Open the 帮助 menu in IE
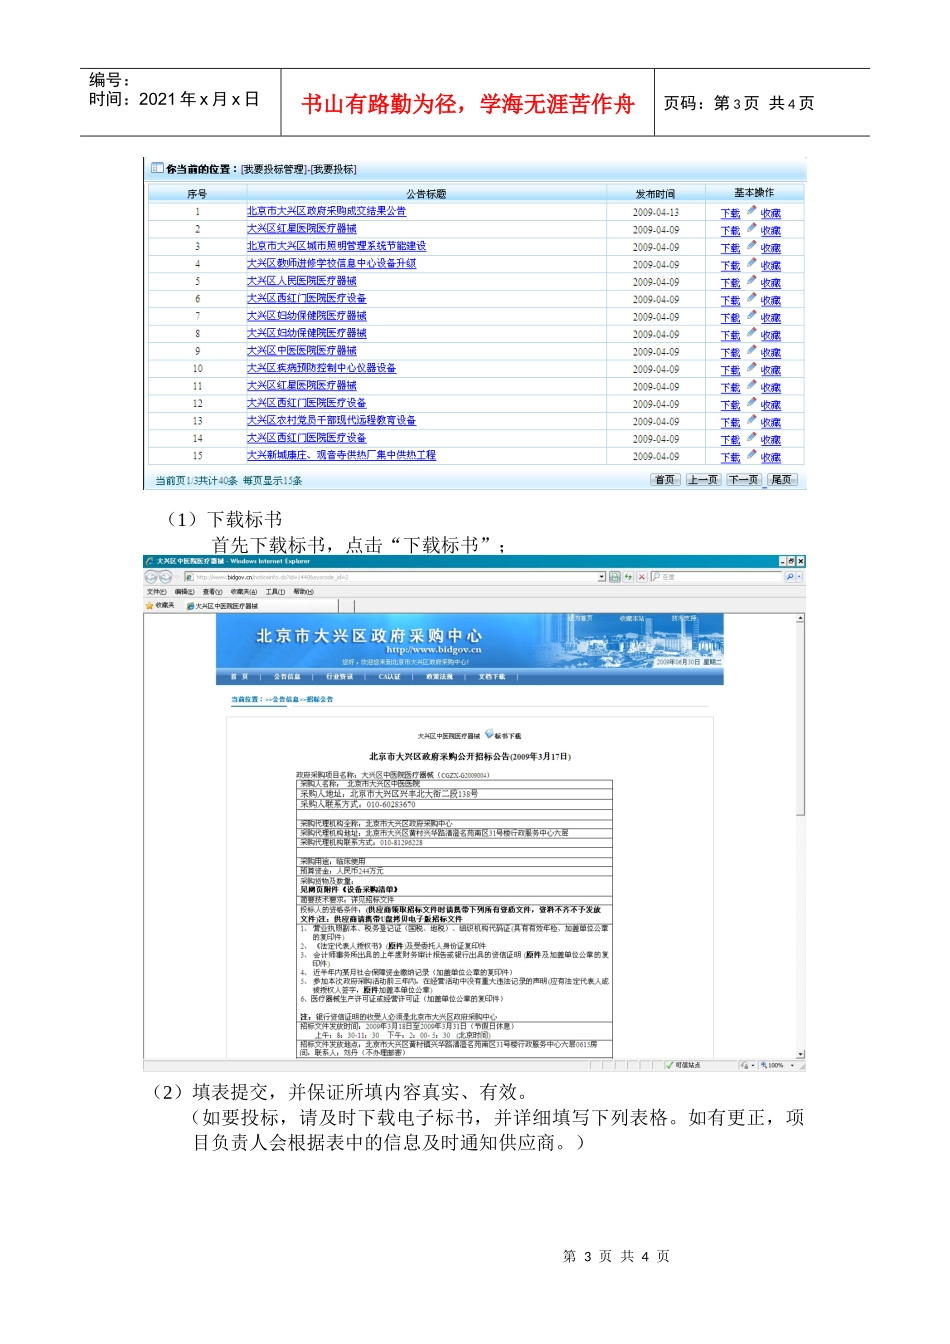This screenshot has width=950, height=1344. tap(303, 592)
